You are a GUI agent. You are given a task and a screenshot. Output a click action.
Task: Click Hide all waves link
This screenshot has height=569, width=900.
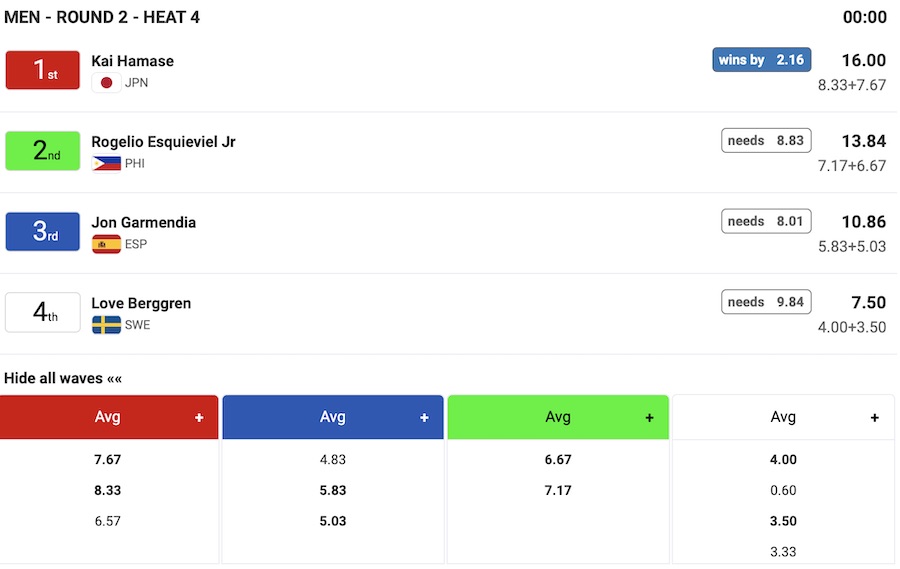[63, 378]
